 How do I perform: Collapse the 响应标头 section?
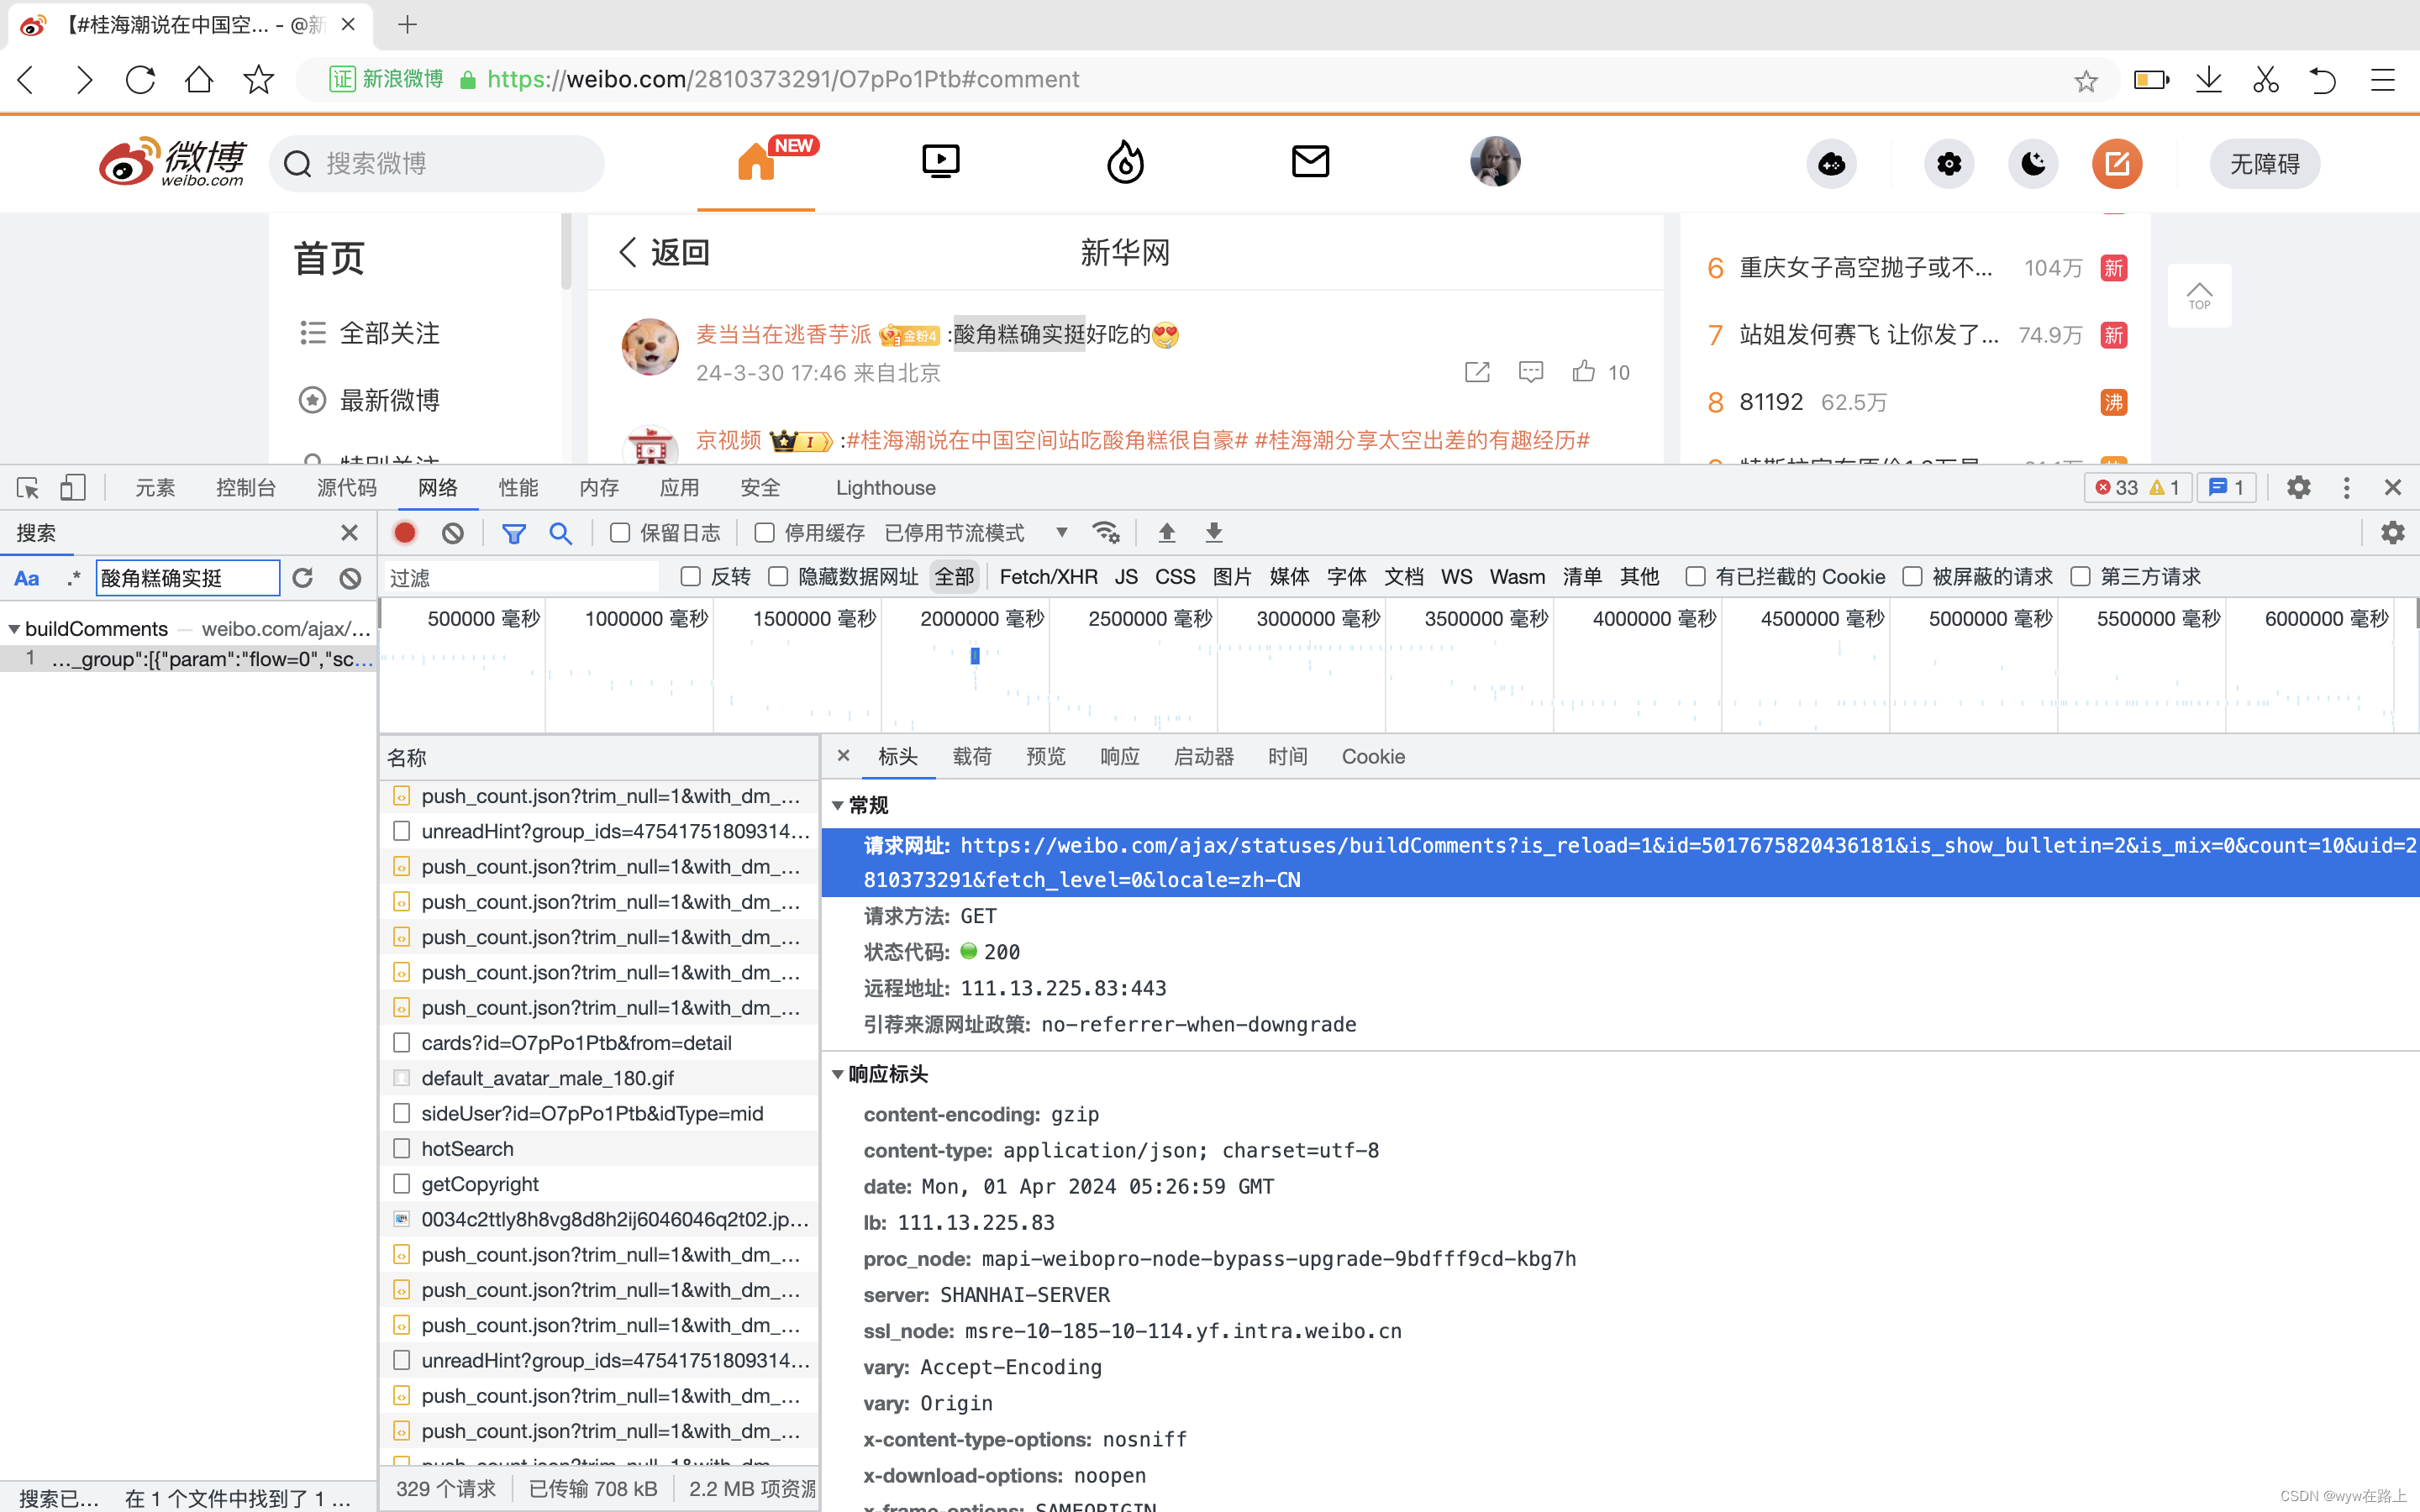tap(838, 1075)
